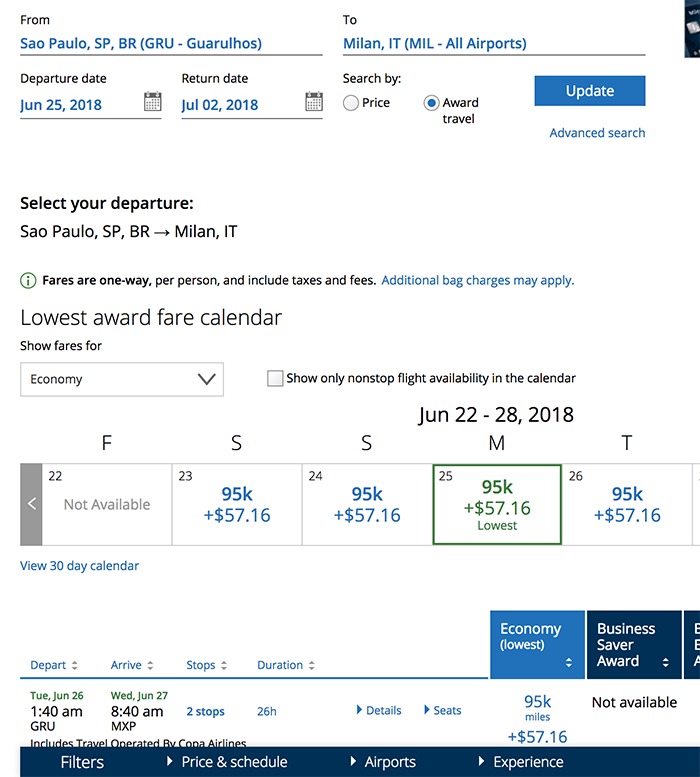700x777 pixels.
Task: Click the Update search button
Action: click(x=589, y=91)
